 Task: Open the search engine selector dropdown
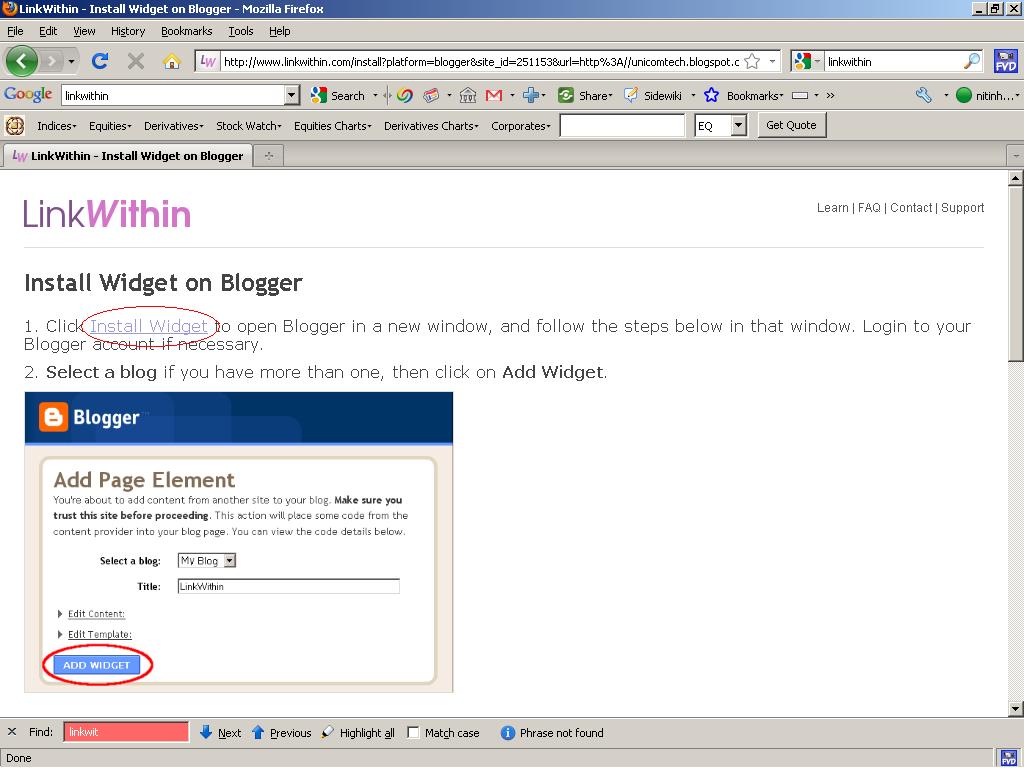(x=807, y=61)
